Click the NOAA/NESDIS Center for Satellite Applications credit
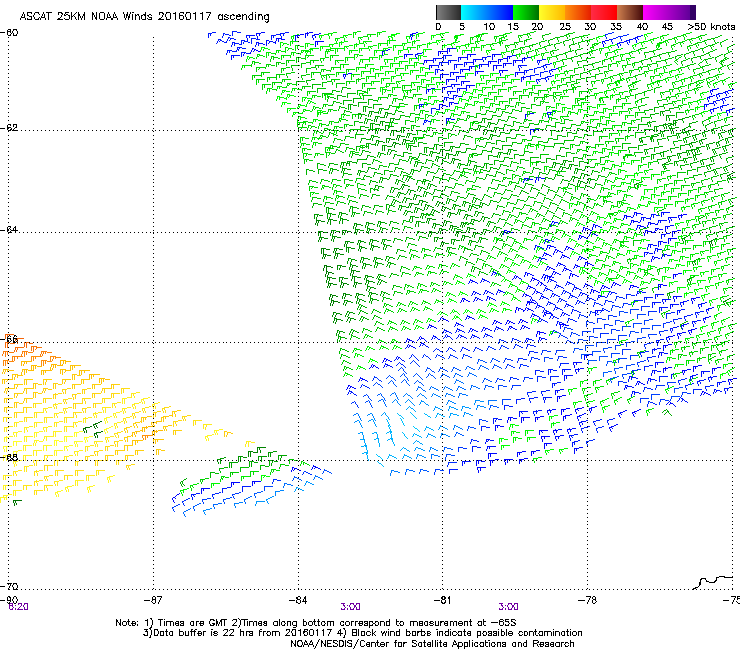The image size is (740, 650). (x=432, y=644)
